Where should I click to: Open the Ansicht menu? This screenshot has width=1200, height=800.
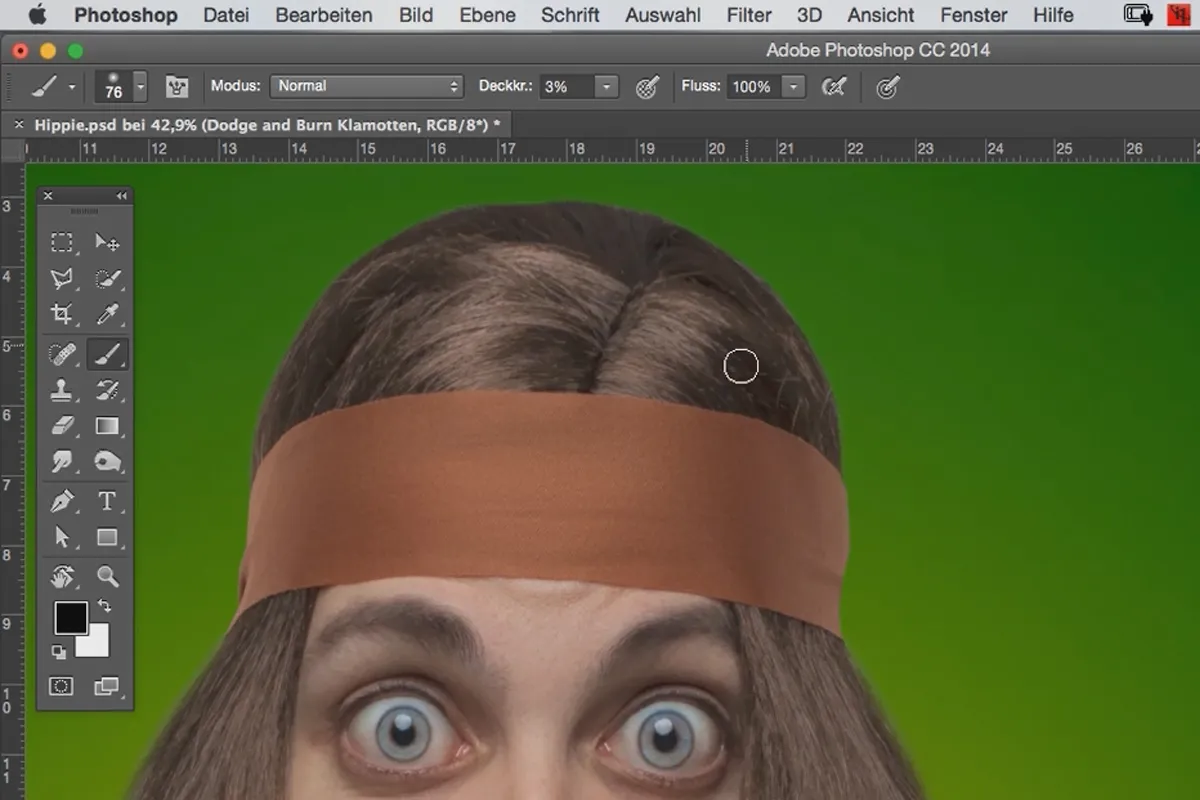coord(881,15)
